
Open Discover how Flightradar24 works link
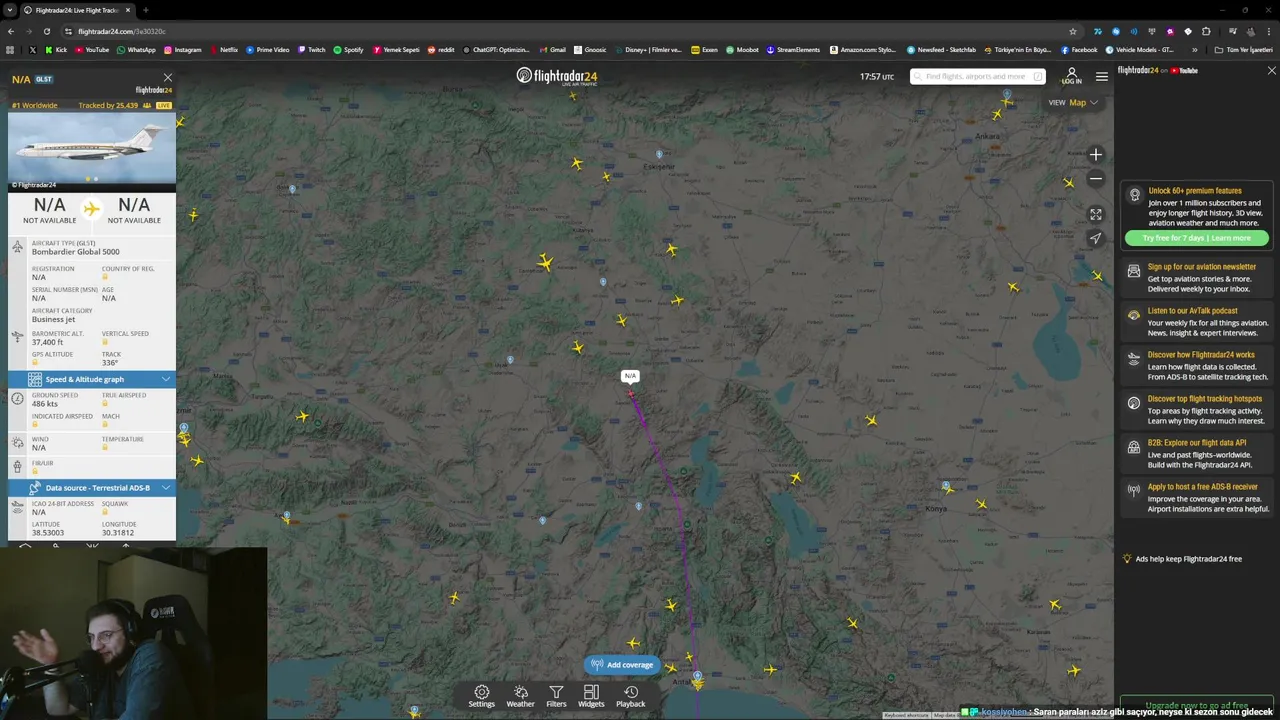(x=1201, y=355)
